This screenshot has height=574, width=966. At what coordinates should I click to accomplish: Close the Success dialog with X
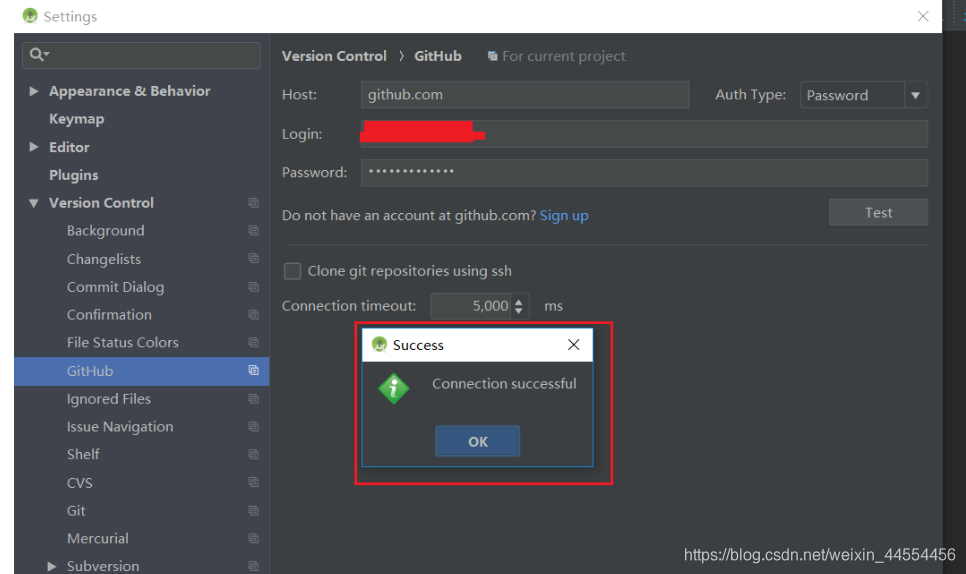(x=574, y=345)
